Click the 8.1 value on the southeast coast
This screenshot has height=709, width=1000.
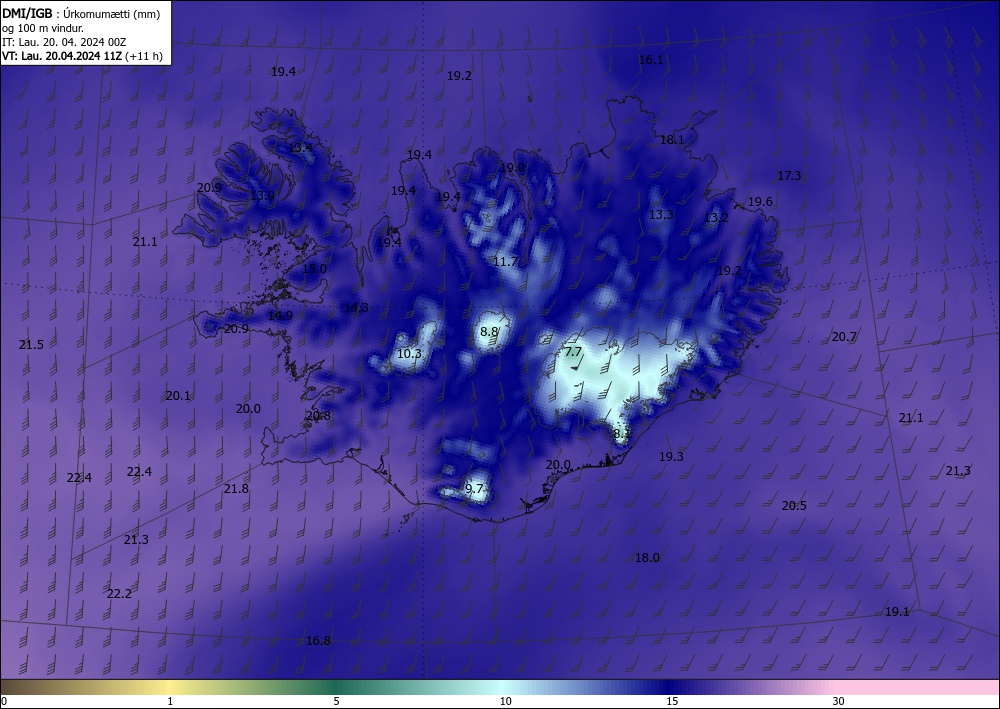(x=621, y=434)
